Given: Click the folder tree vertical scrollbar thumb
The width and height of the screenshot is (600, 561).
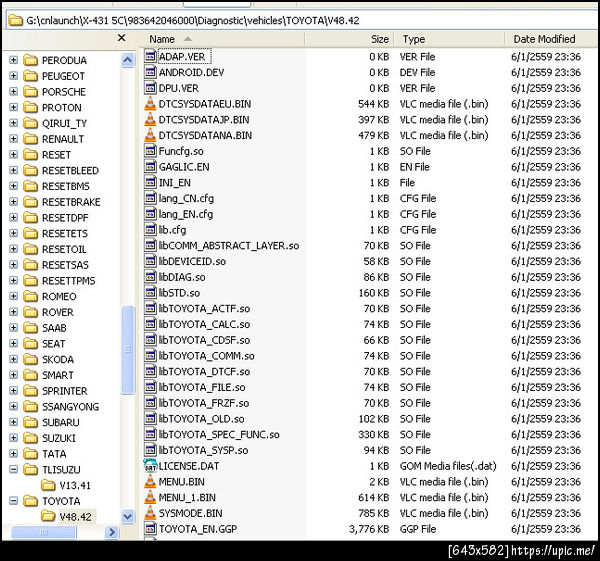Looking at the screenshot, I should pos(127,349).
